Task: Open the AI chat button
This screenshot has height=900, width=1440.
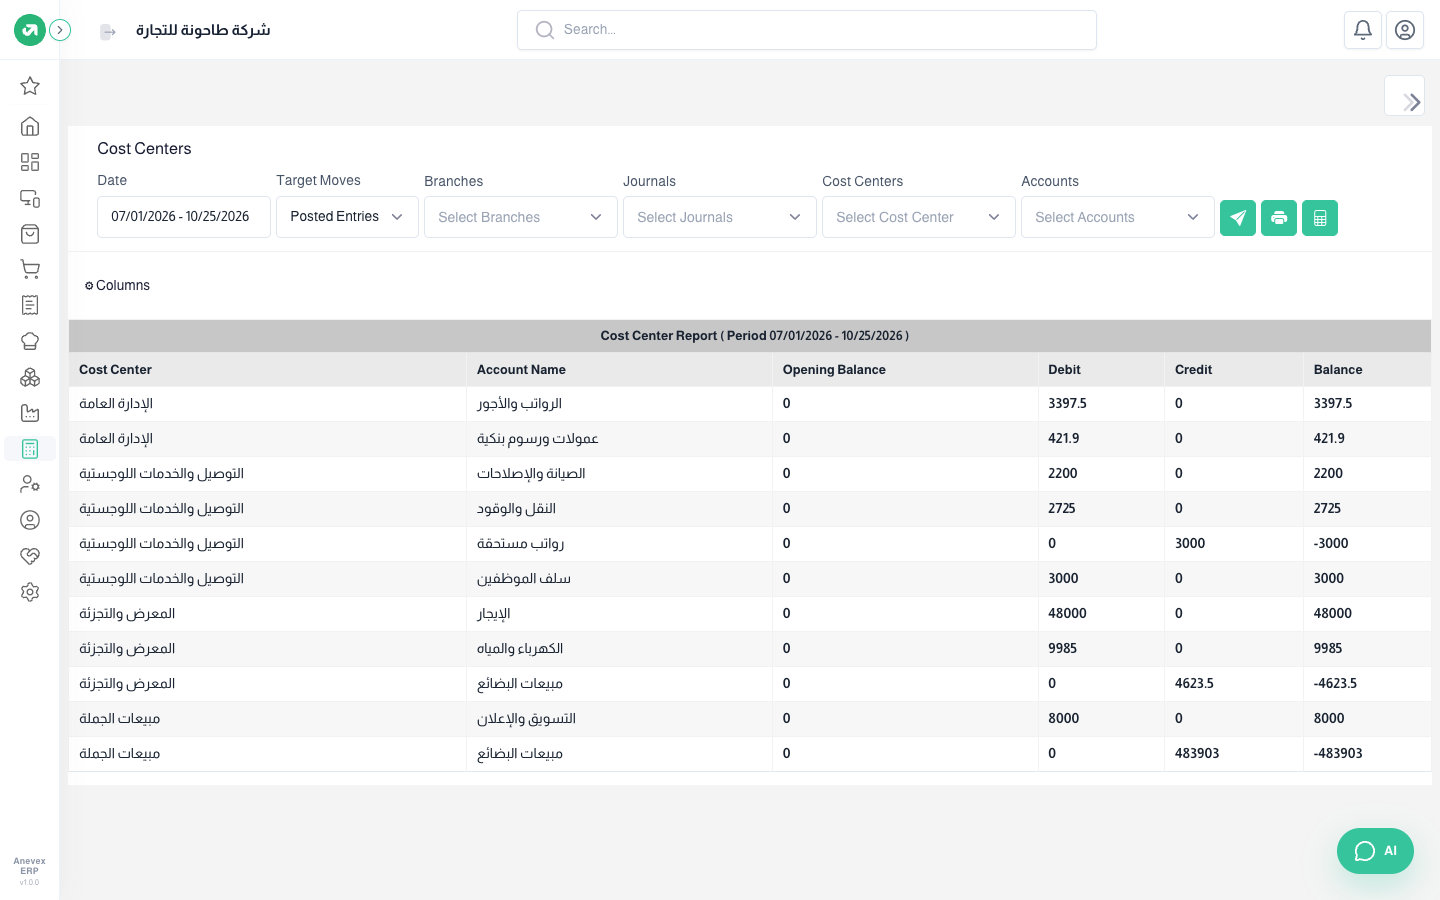Action: tap(1375, 851)
